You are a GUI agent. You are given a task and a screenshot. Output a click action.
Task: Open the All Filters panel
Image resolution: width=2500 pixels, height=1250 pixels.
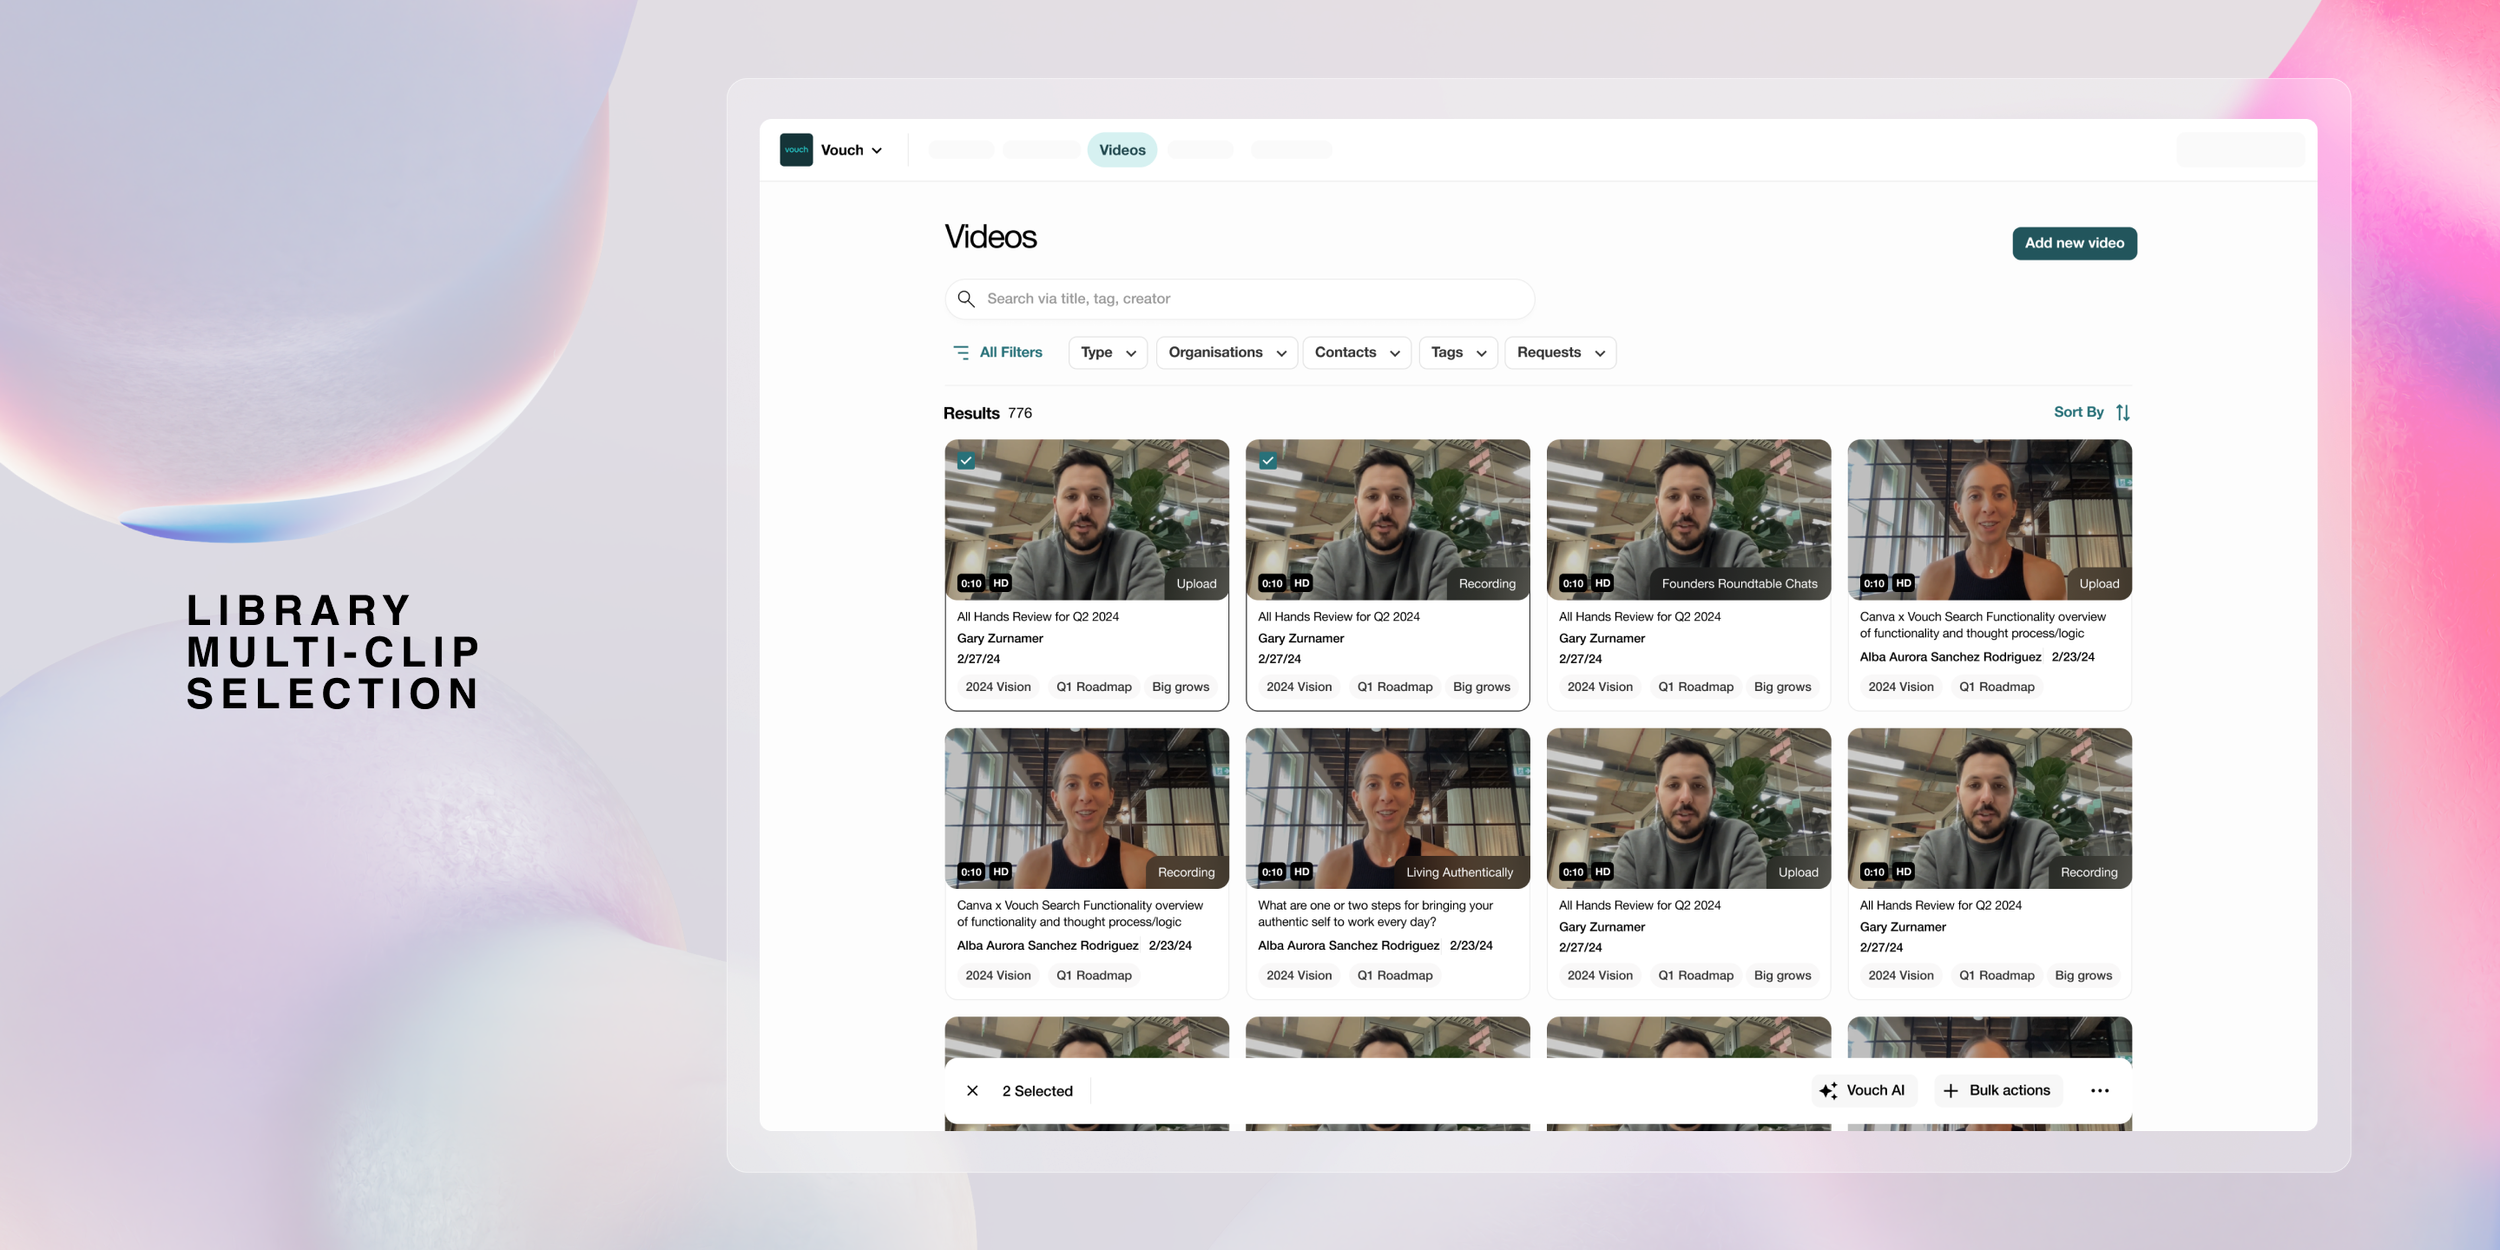tap(997, 352)
